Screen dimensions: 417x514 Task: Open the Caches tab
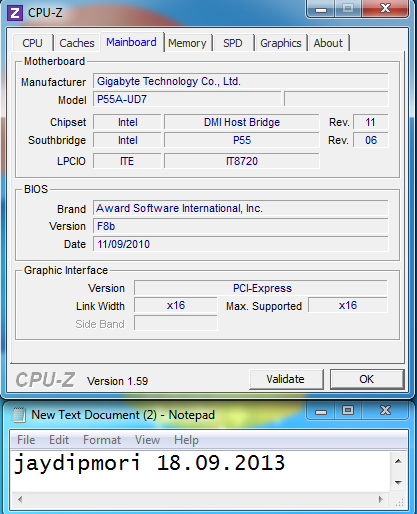(x=77, y=43)
